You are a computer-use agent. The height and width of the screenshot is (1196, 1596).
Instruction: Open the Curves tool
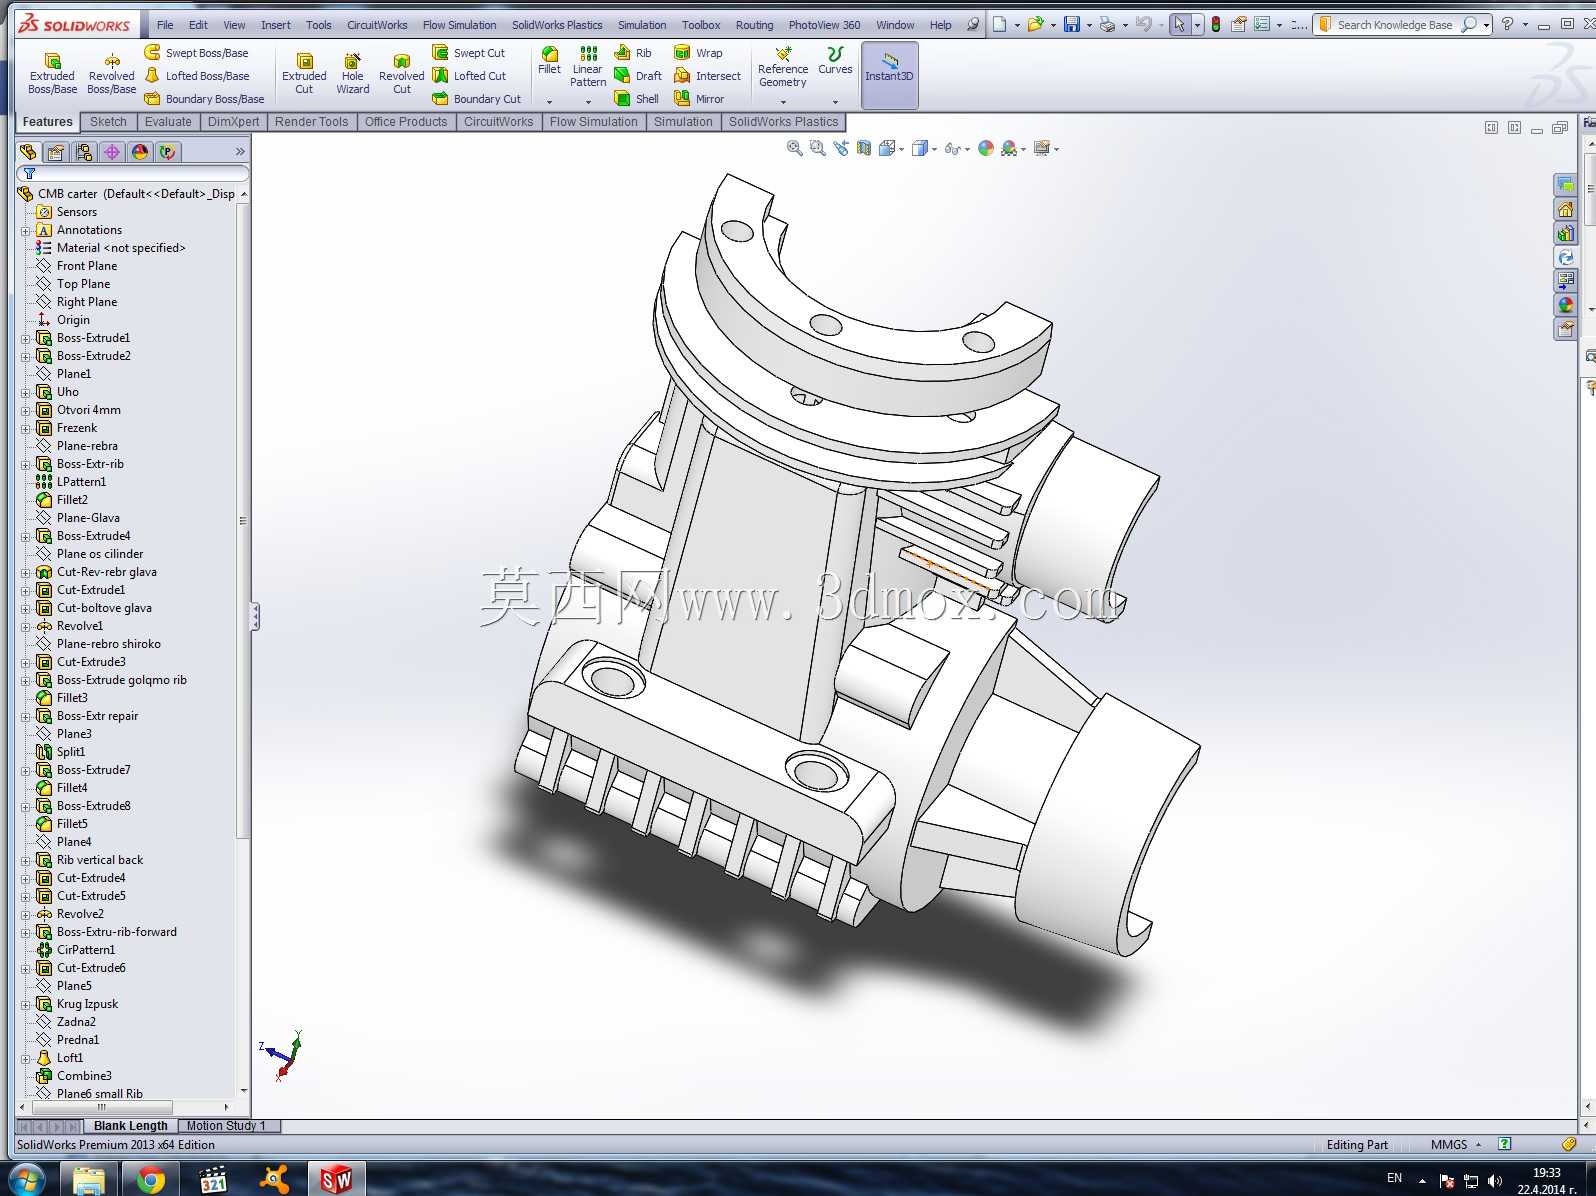coord(835,60)
